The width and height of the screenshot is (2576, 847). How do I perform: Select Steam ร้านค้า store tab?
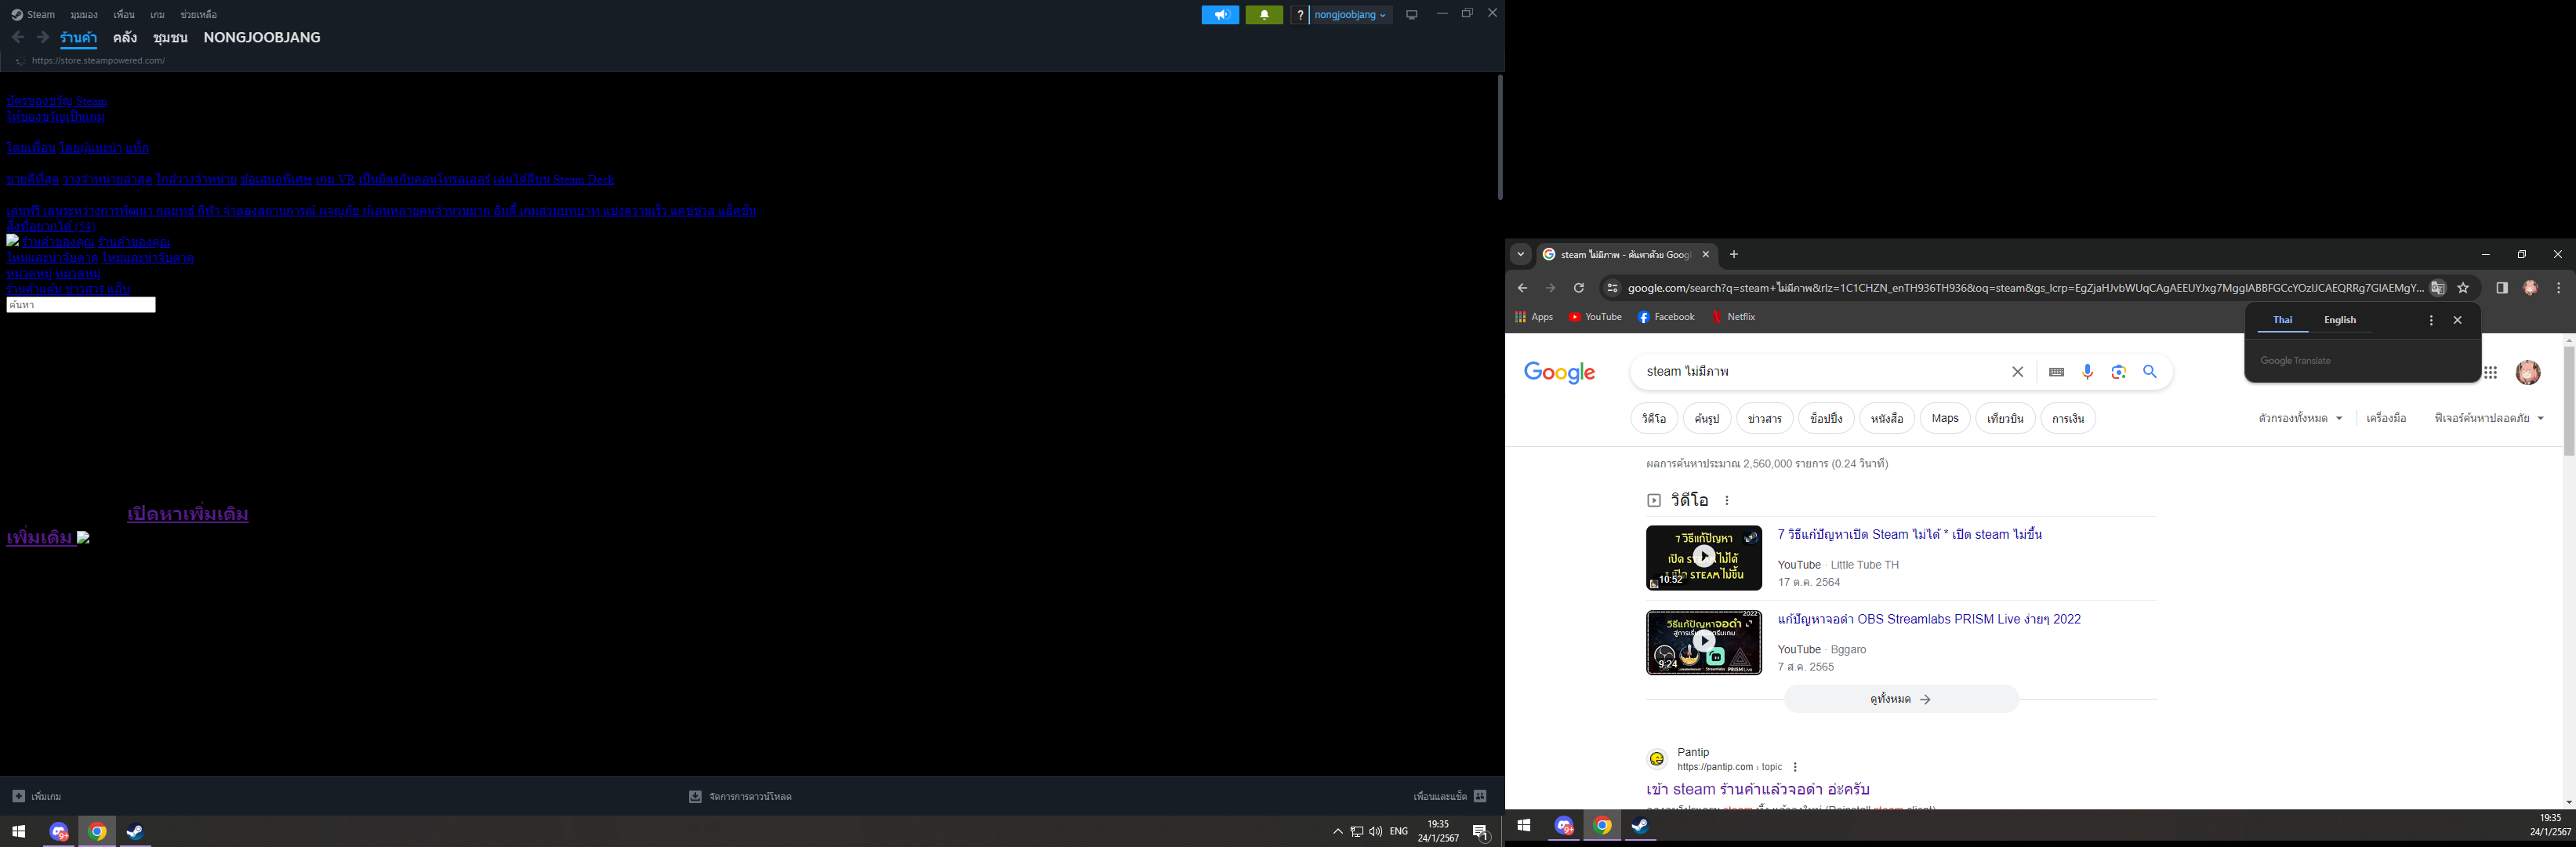78,38
